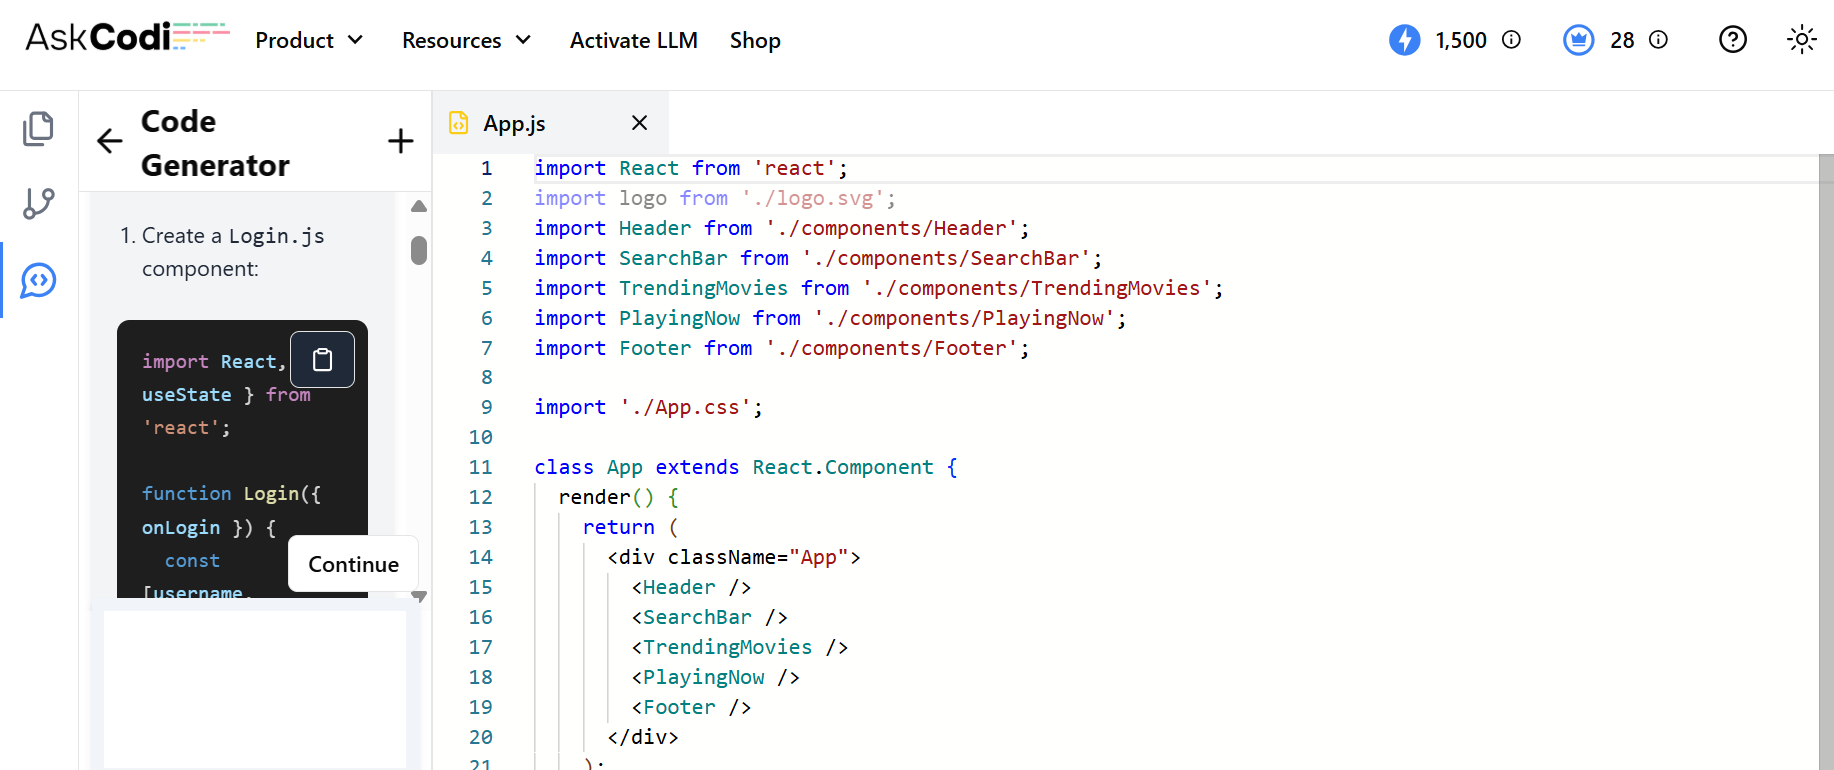
Task: Open the files copy icon in sidebar
Action: click(x=38, y=128)
